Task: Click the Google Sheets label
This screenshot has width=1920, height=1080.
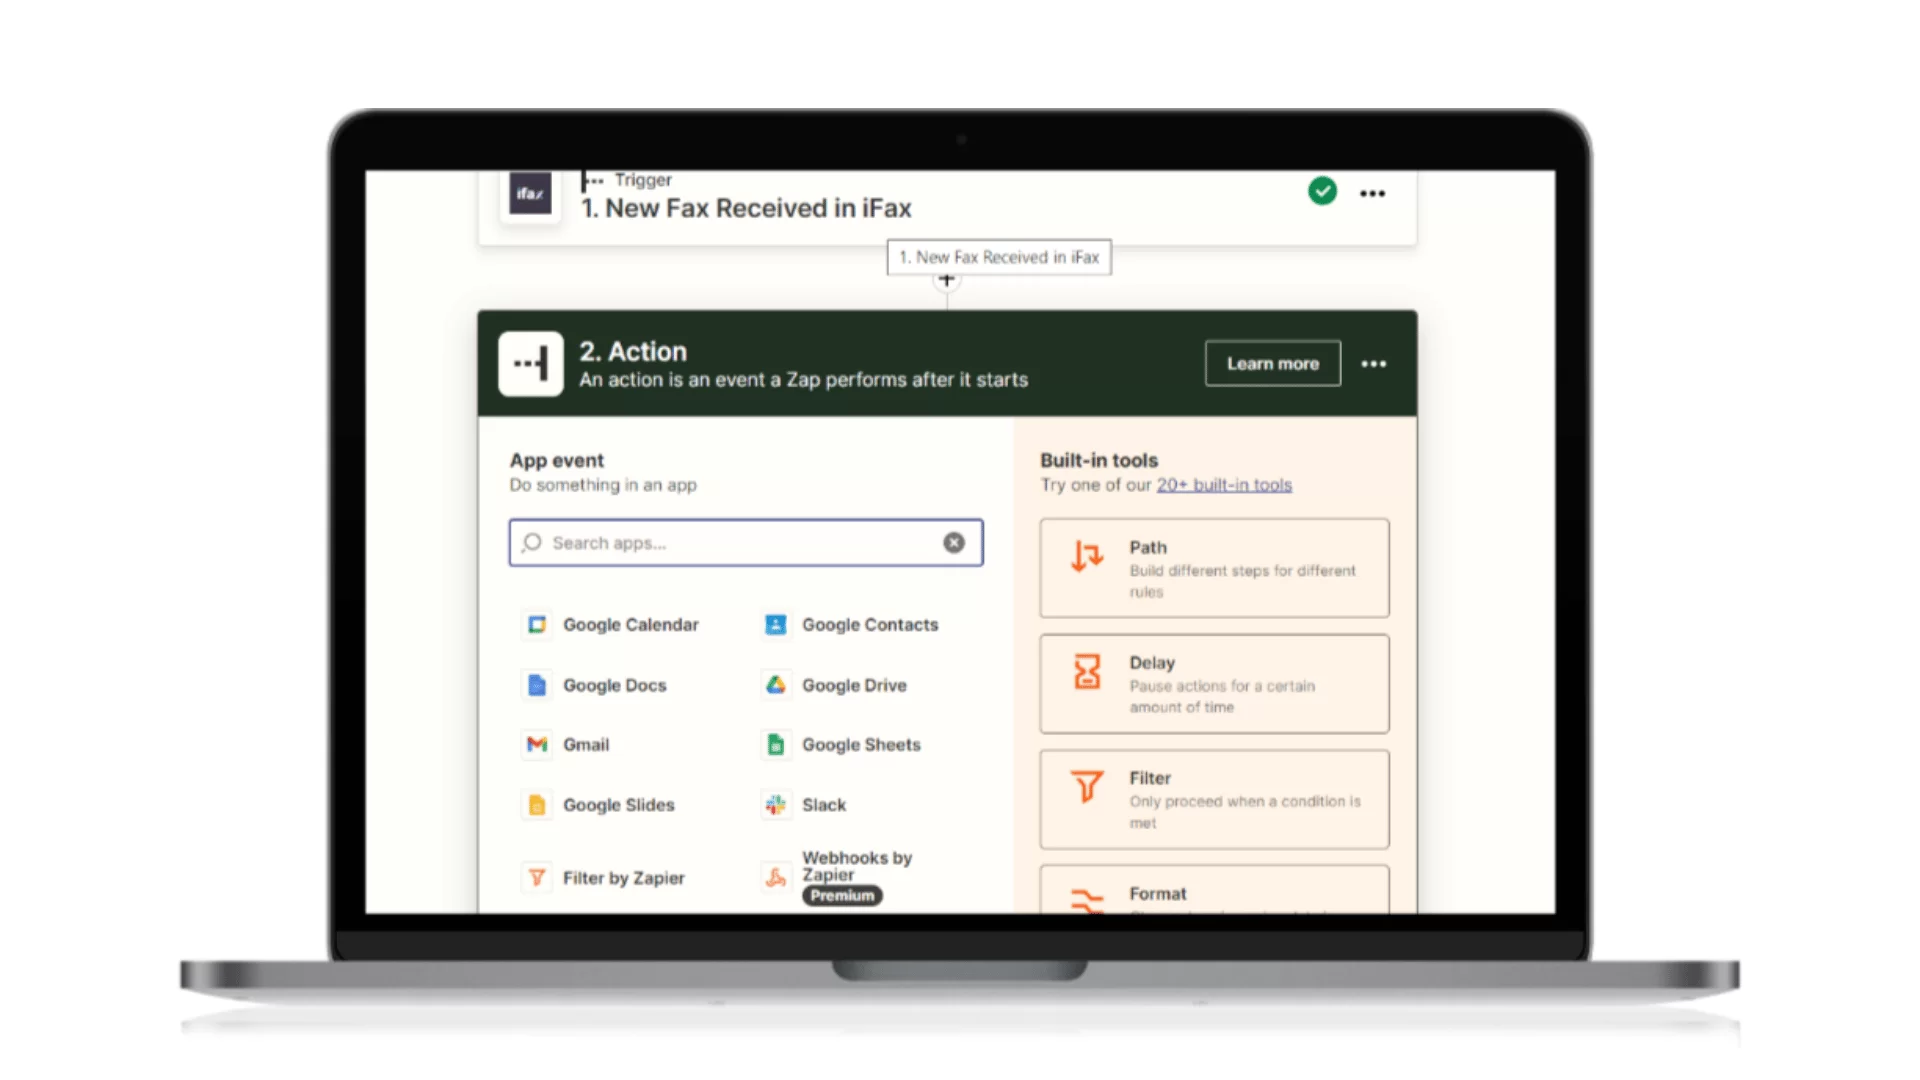Action: [861, 745]
